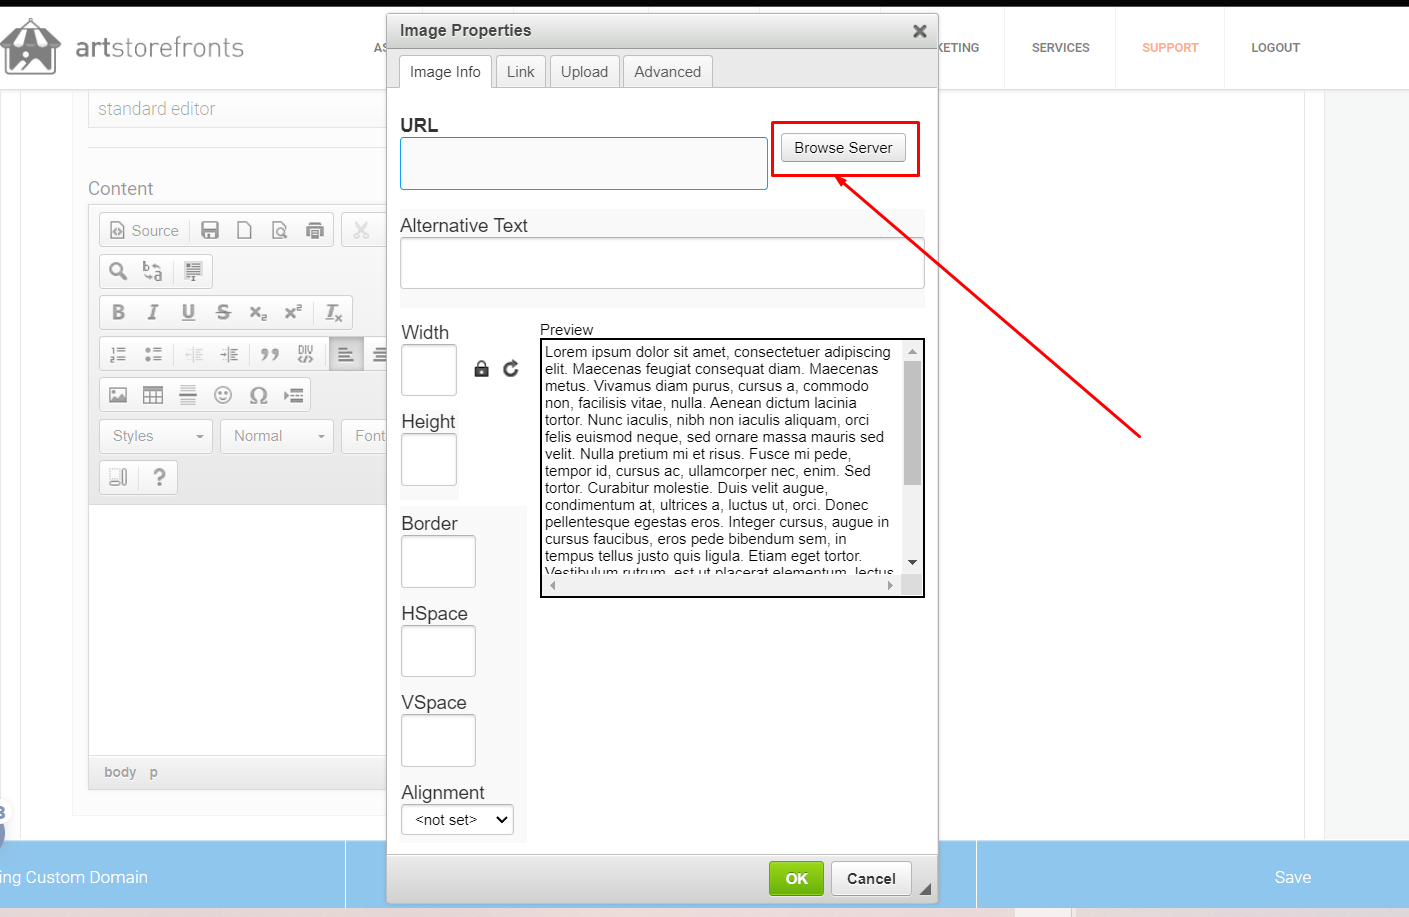Click the LOGOUT link
The height and width of the screenshot is (917, 1409).
(x=1275, y=48)
